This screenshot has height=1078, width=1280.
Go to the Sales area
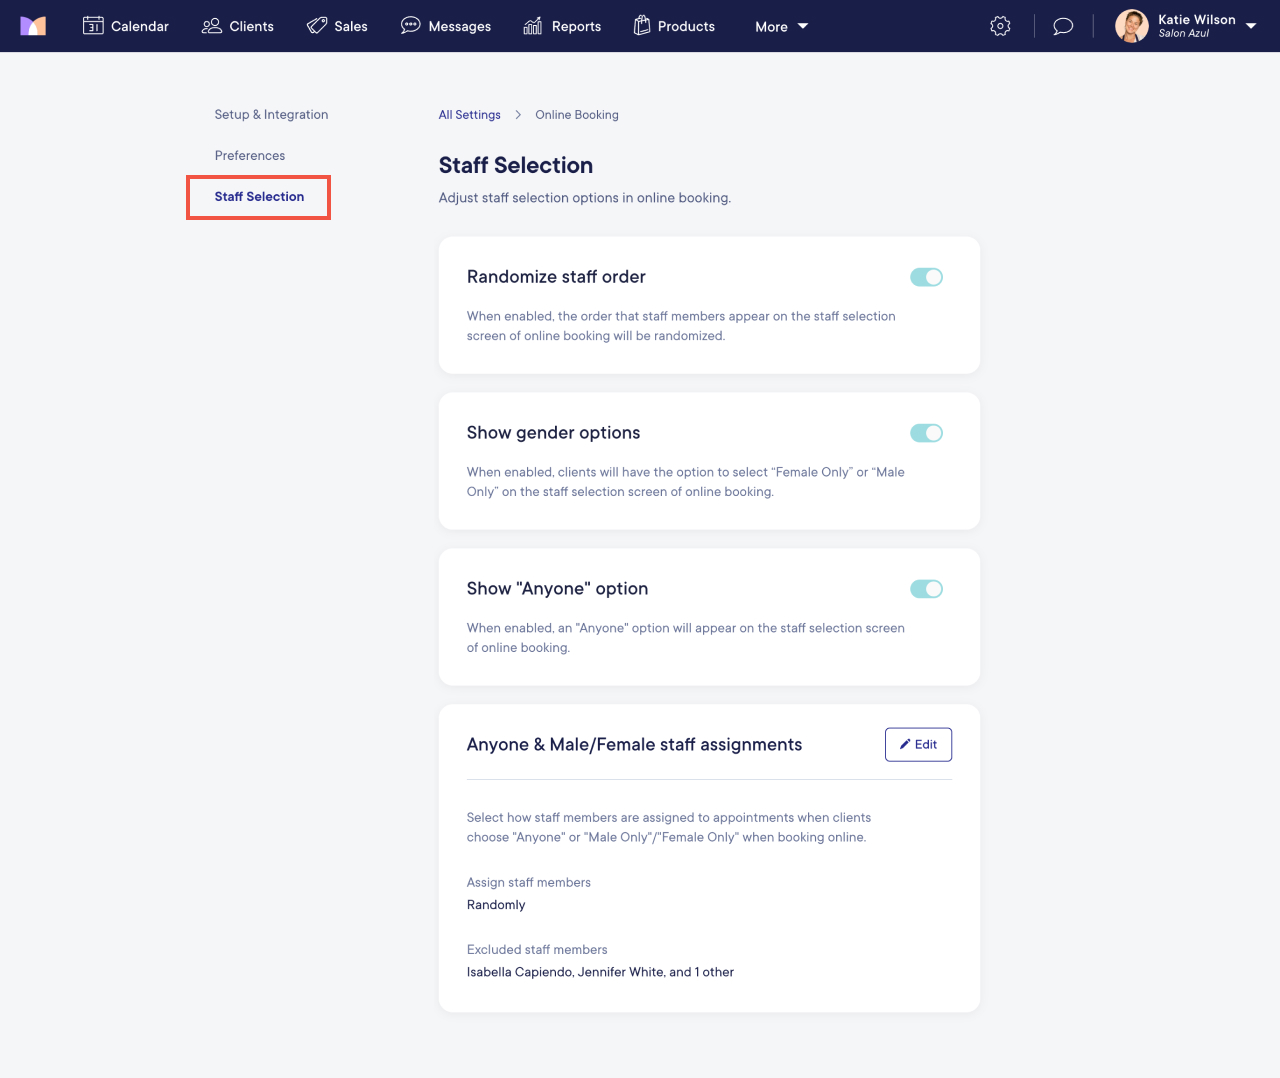(337, 26)
